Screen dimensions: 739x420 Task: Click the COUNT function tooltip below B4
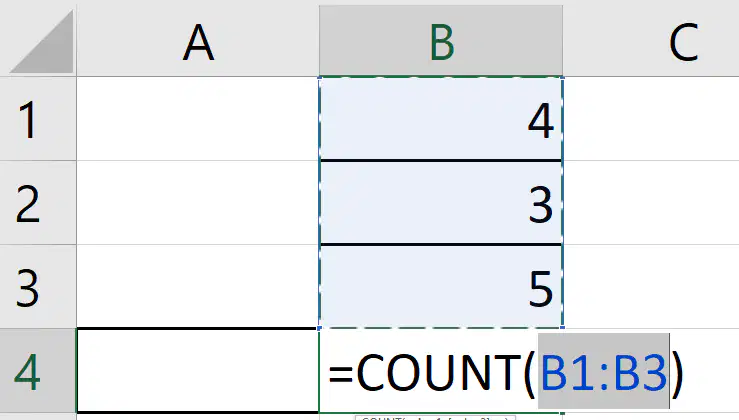[x=435, y=418]
